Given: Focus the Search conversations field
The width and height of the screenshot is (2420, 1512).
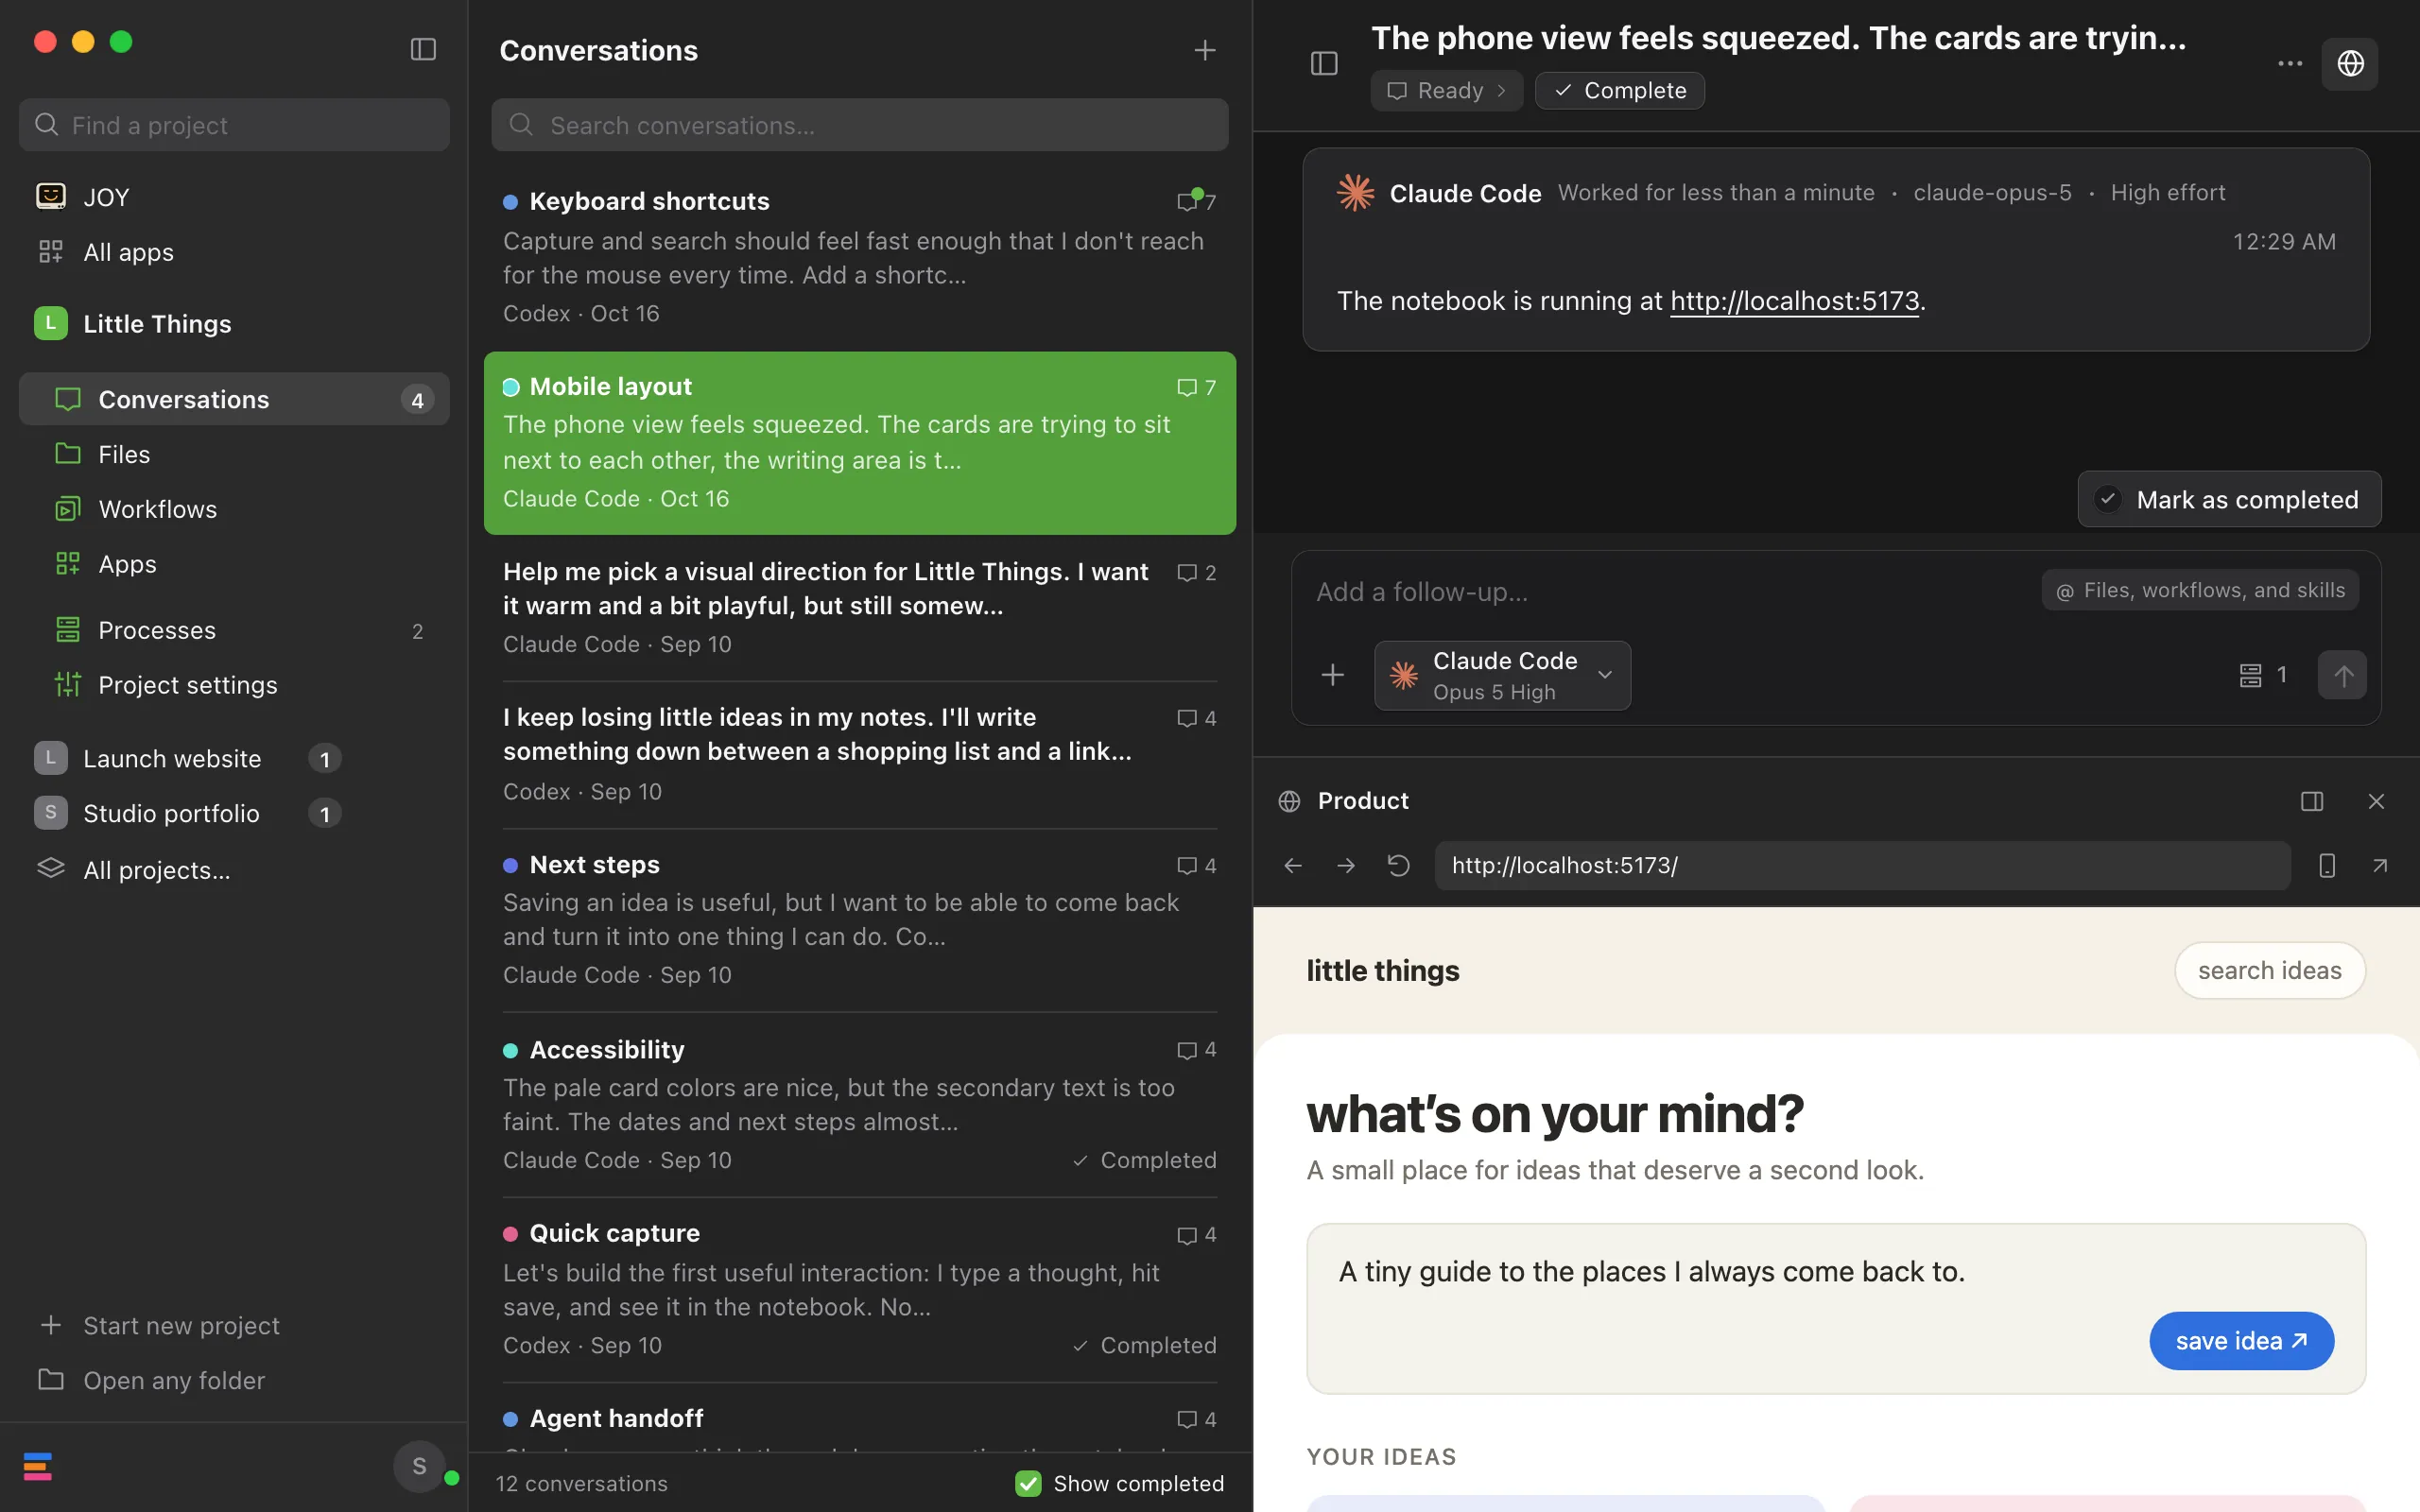Looking at the screenshot, I should click(860, 125).
